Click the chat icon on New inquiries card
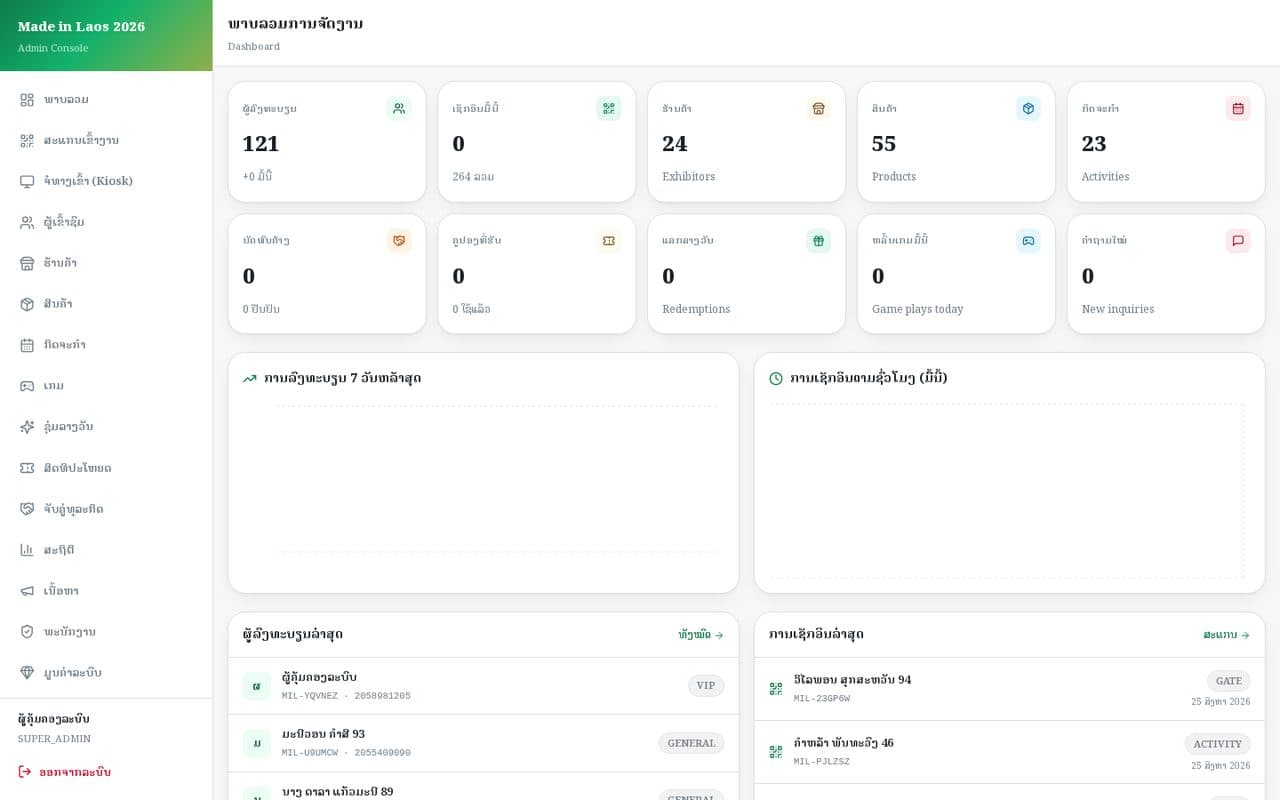The height and width of the screenshot is (800, 1280). click(x=1238, y=241)
